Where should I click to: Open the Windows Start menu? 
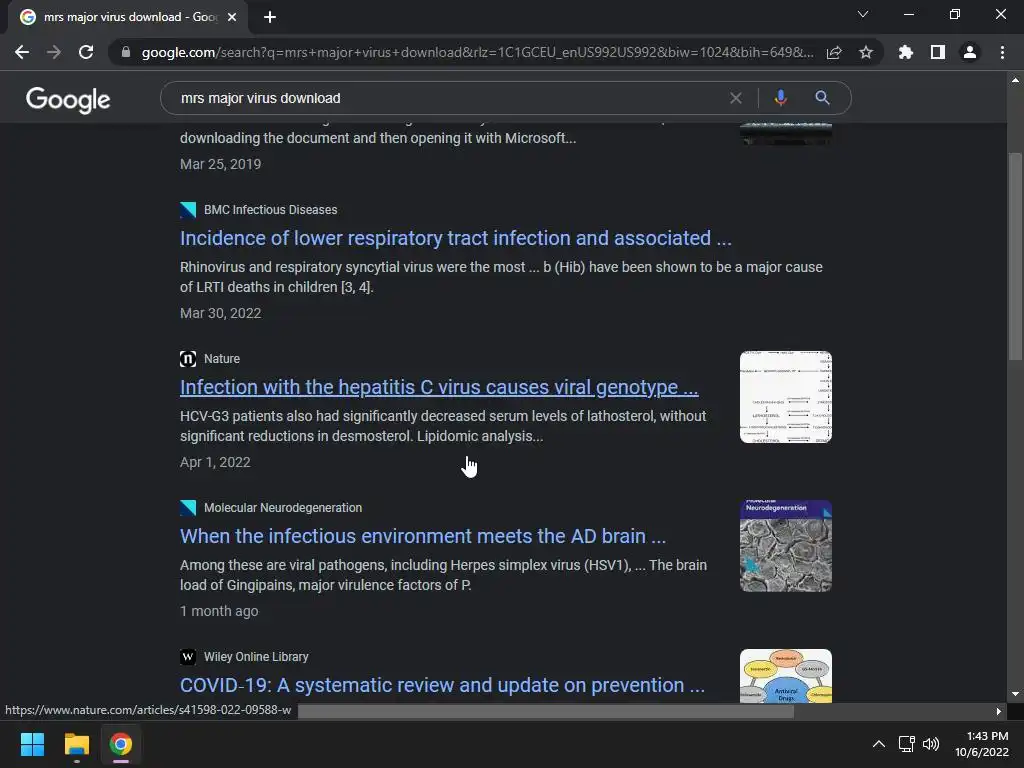pos(32,744)
